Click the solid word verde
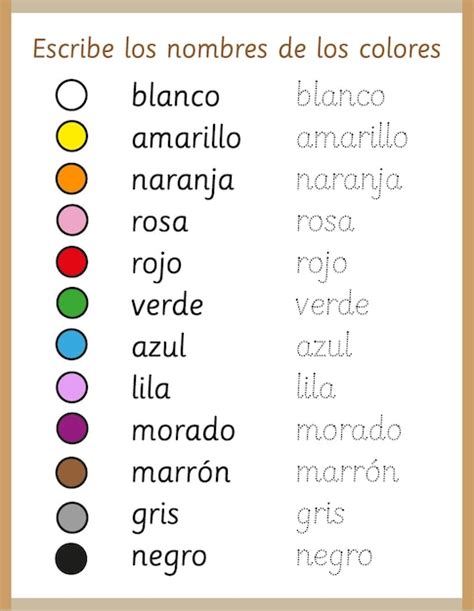 click(167, 303)
